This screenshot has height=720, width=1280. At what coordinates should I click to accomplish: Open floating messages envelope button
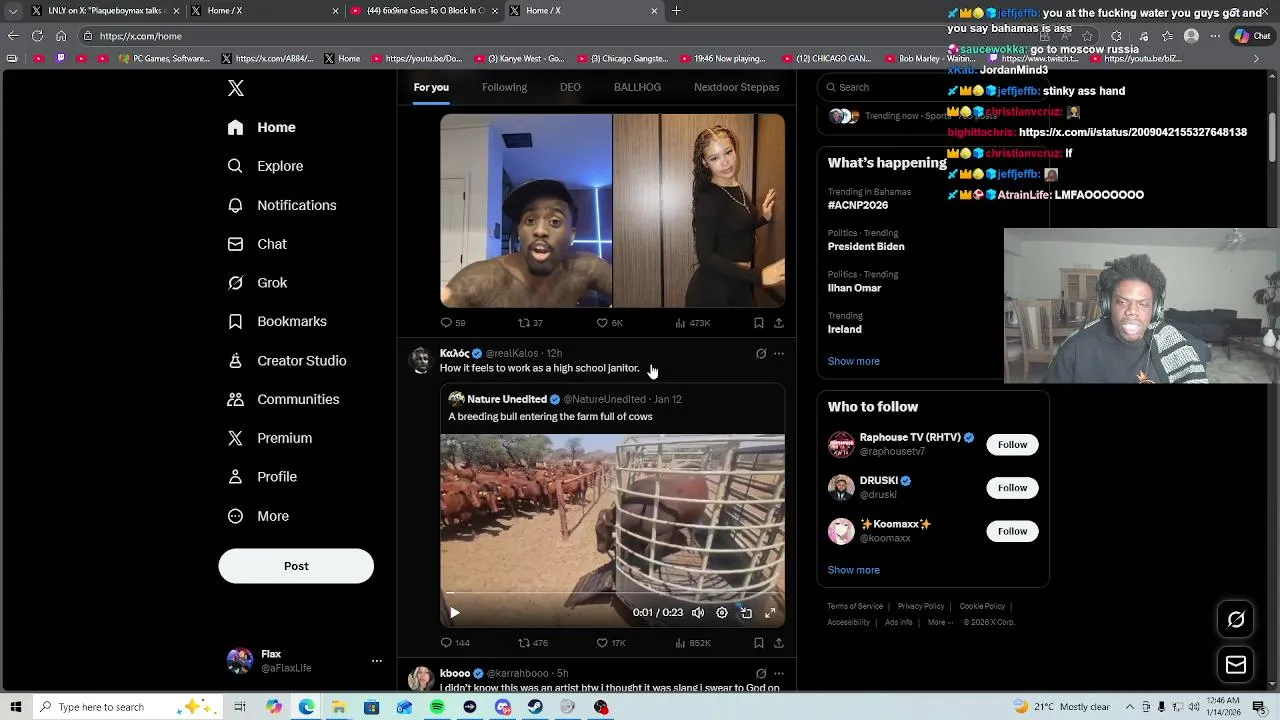click(x=1236, y=665)
